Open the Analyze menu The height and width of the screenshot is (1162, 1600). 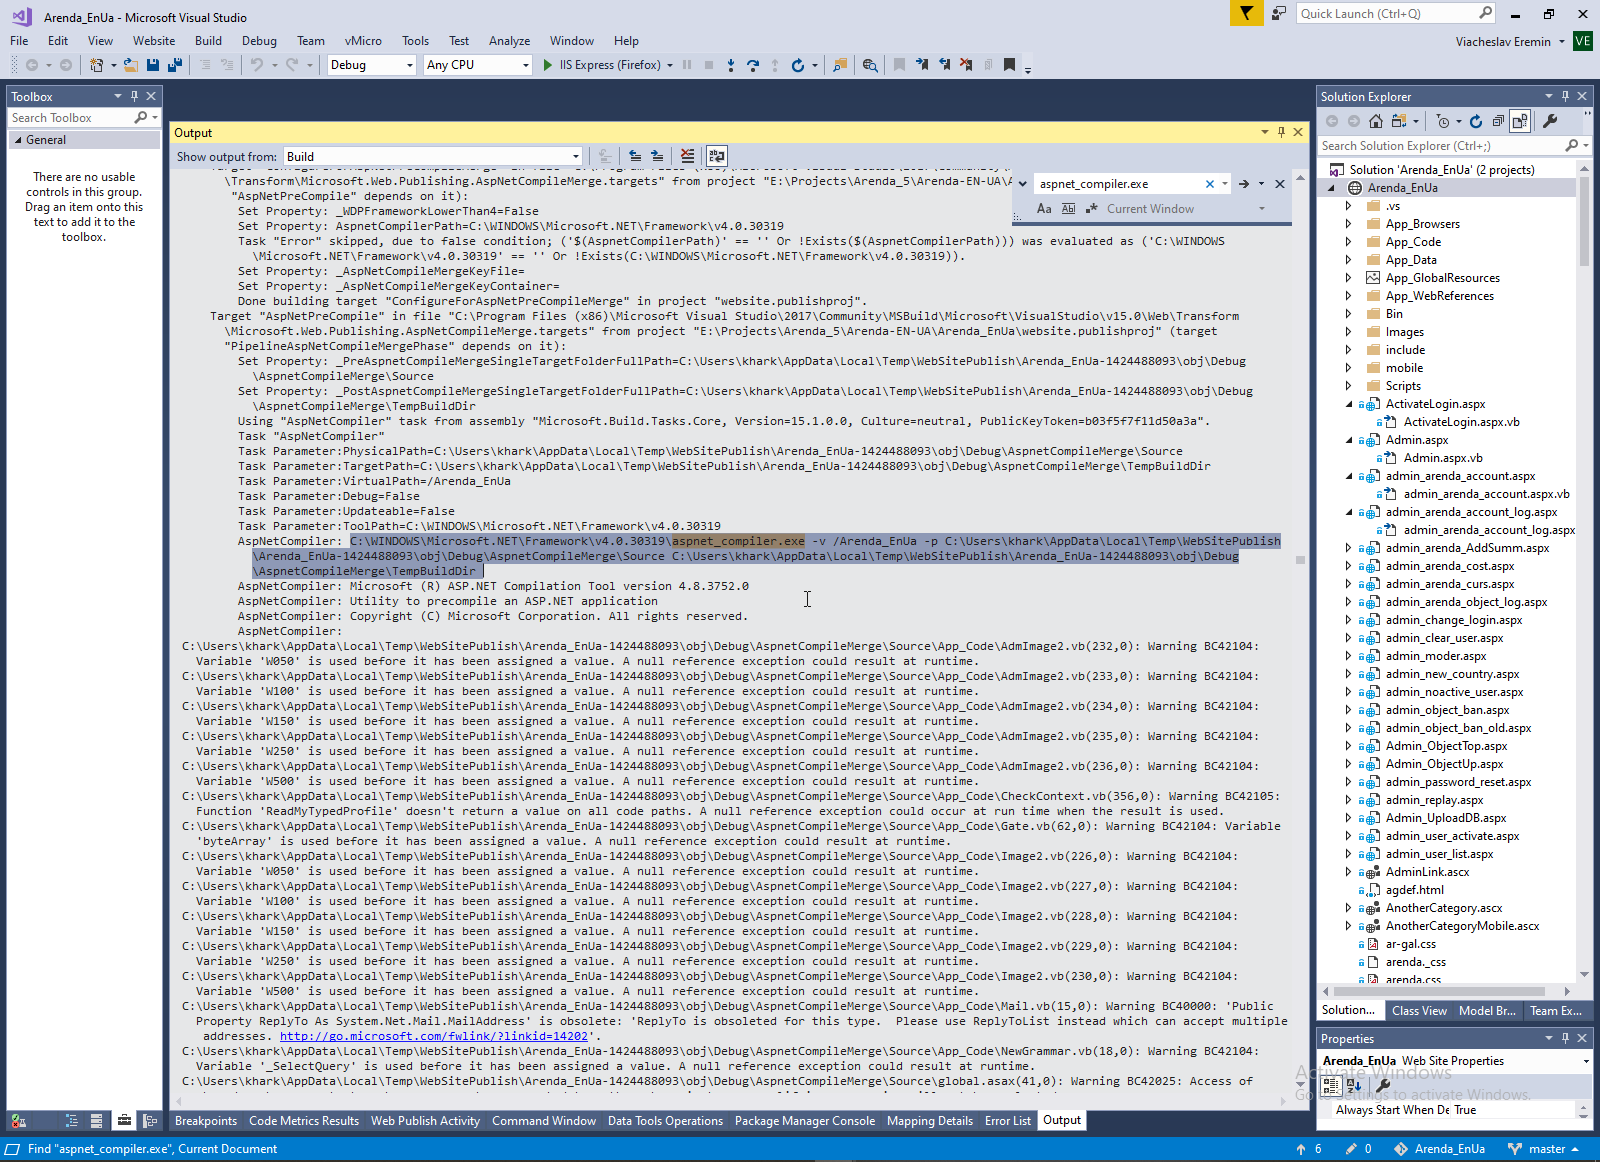point(509,41)
